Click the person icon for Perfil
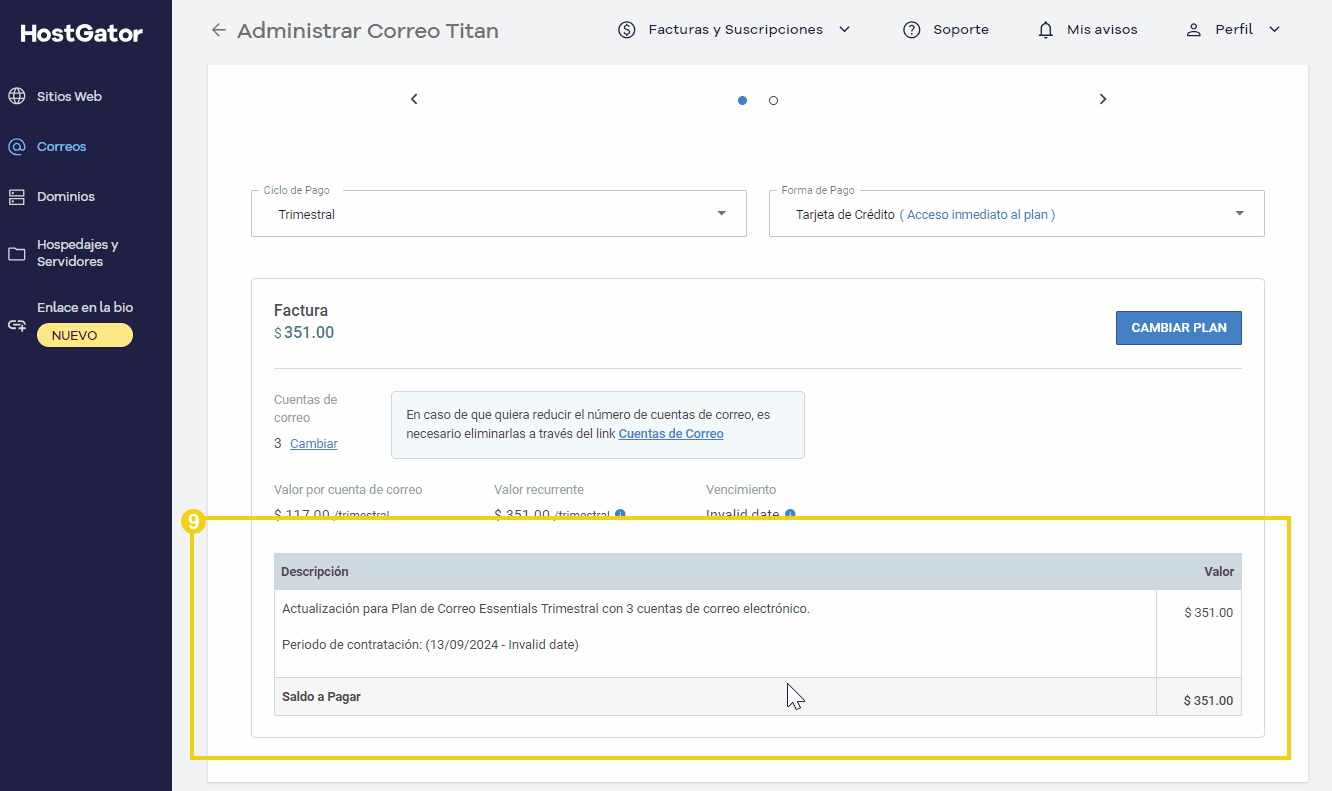 point(1193,30)
